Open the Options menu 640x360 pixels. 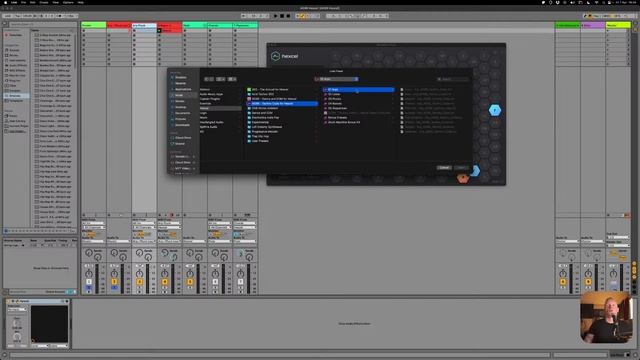68,2
